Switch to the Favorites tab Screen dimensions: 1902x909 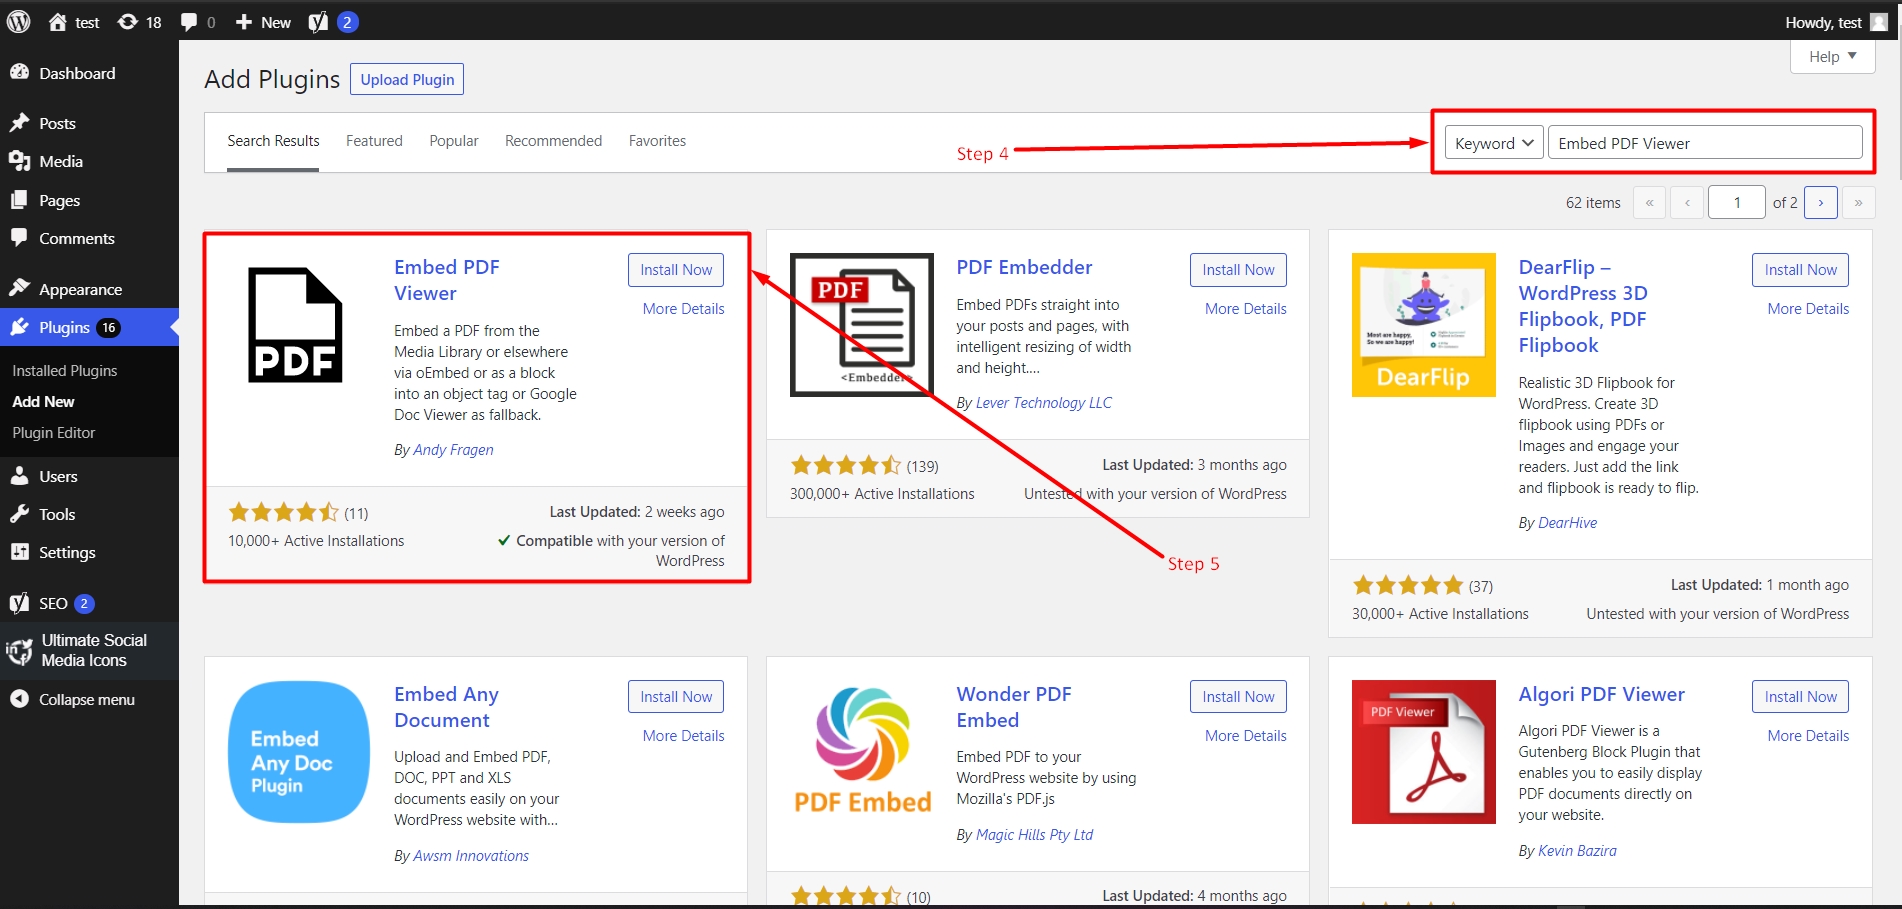tap(657, 141)
